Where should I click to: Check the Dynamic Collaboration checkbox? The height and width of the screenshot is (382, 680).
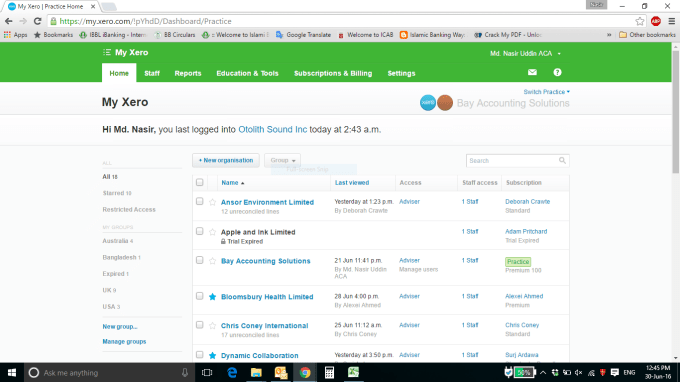click(199, 355)
